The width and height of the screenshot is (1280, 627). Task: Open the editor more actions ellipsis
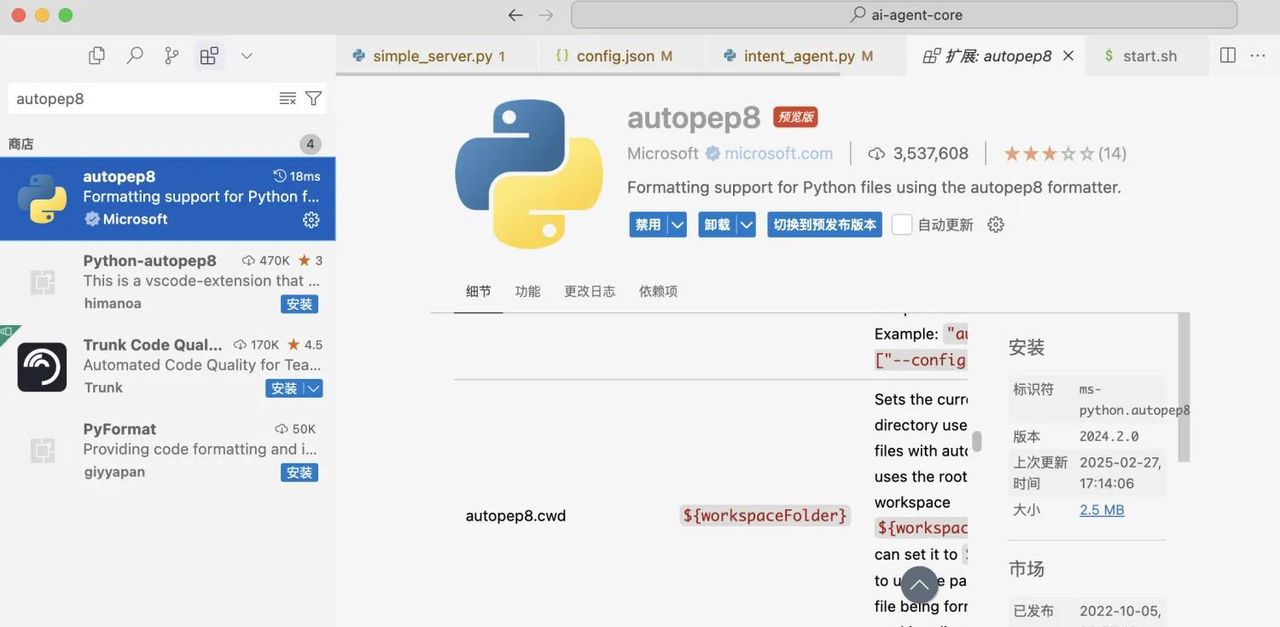pos(1258,55)
